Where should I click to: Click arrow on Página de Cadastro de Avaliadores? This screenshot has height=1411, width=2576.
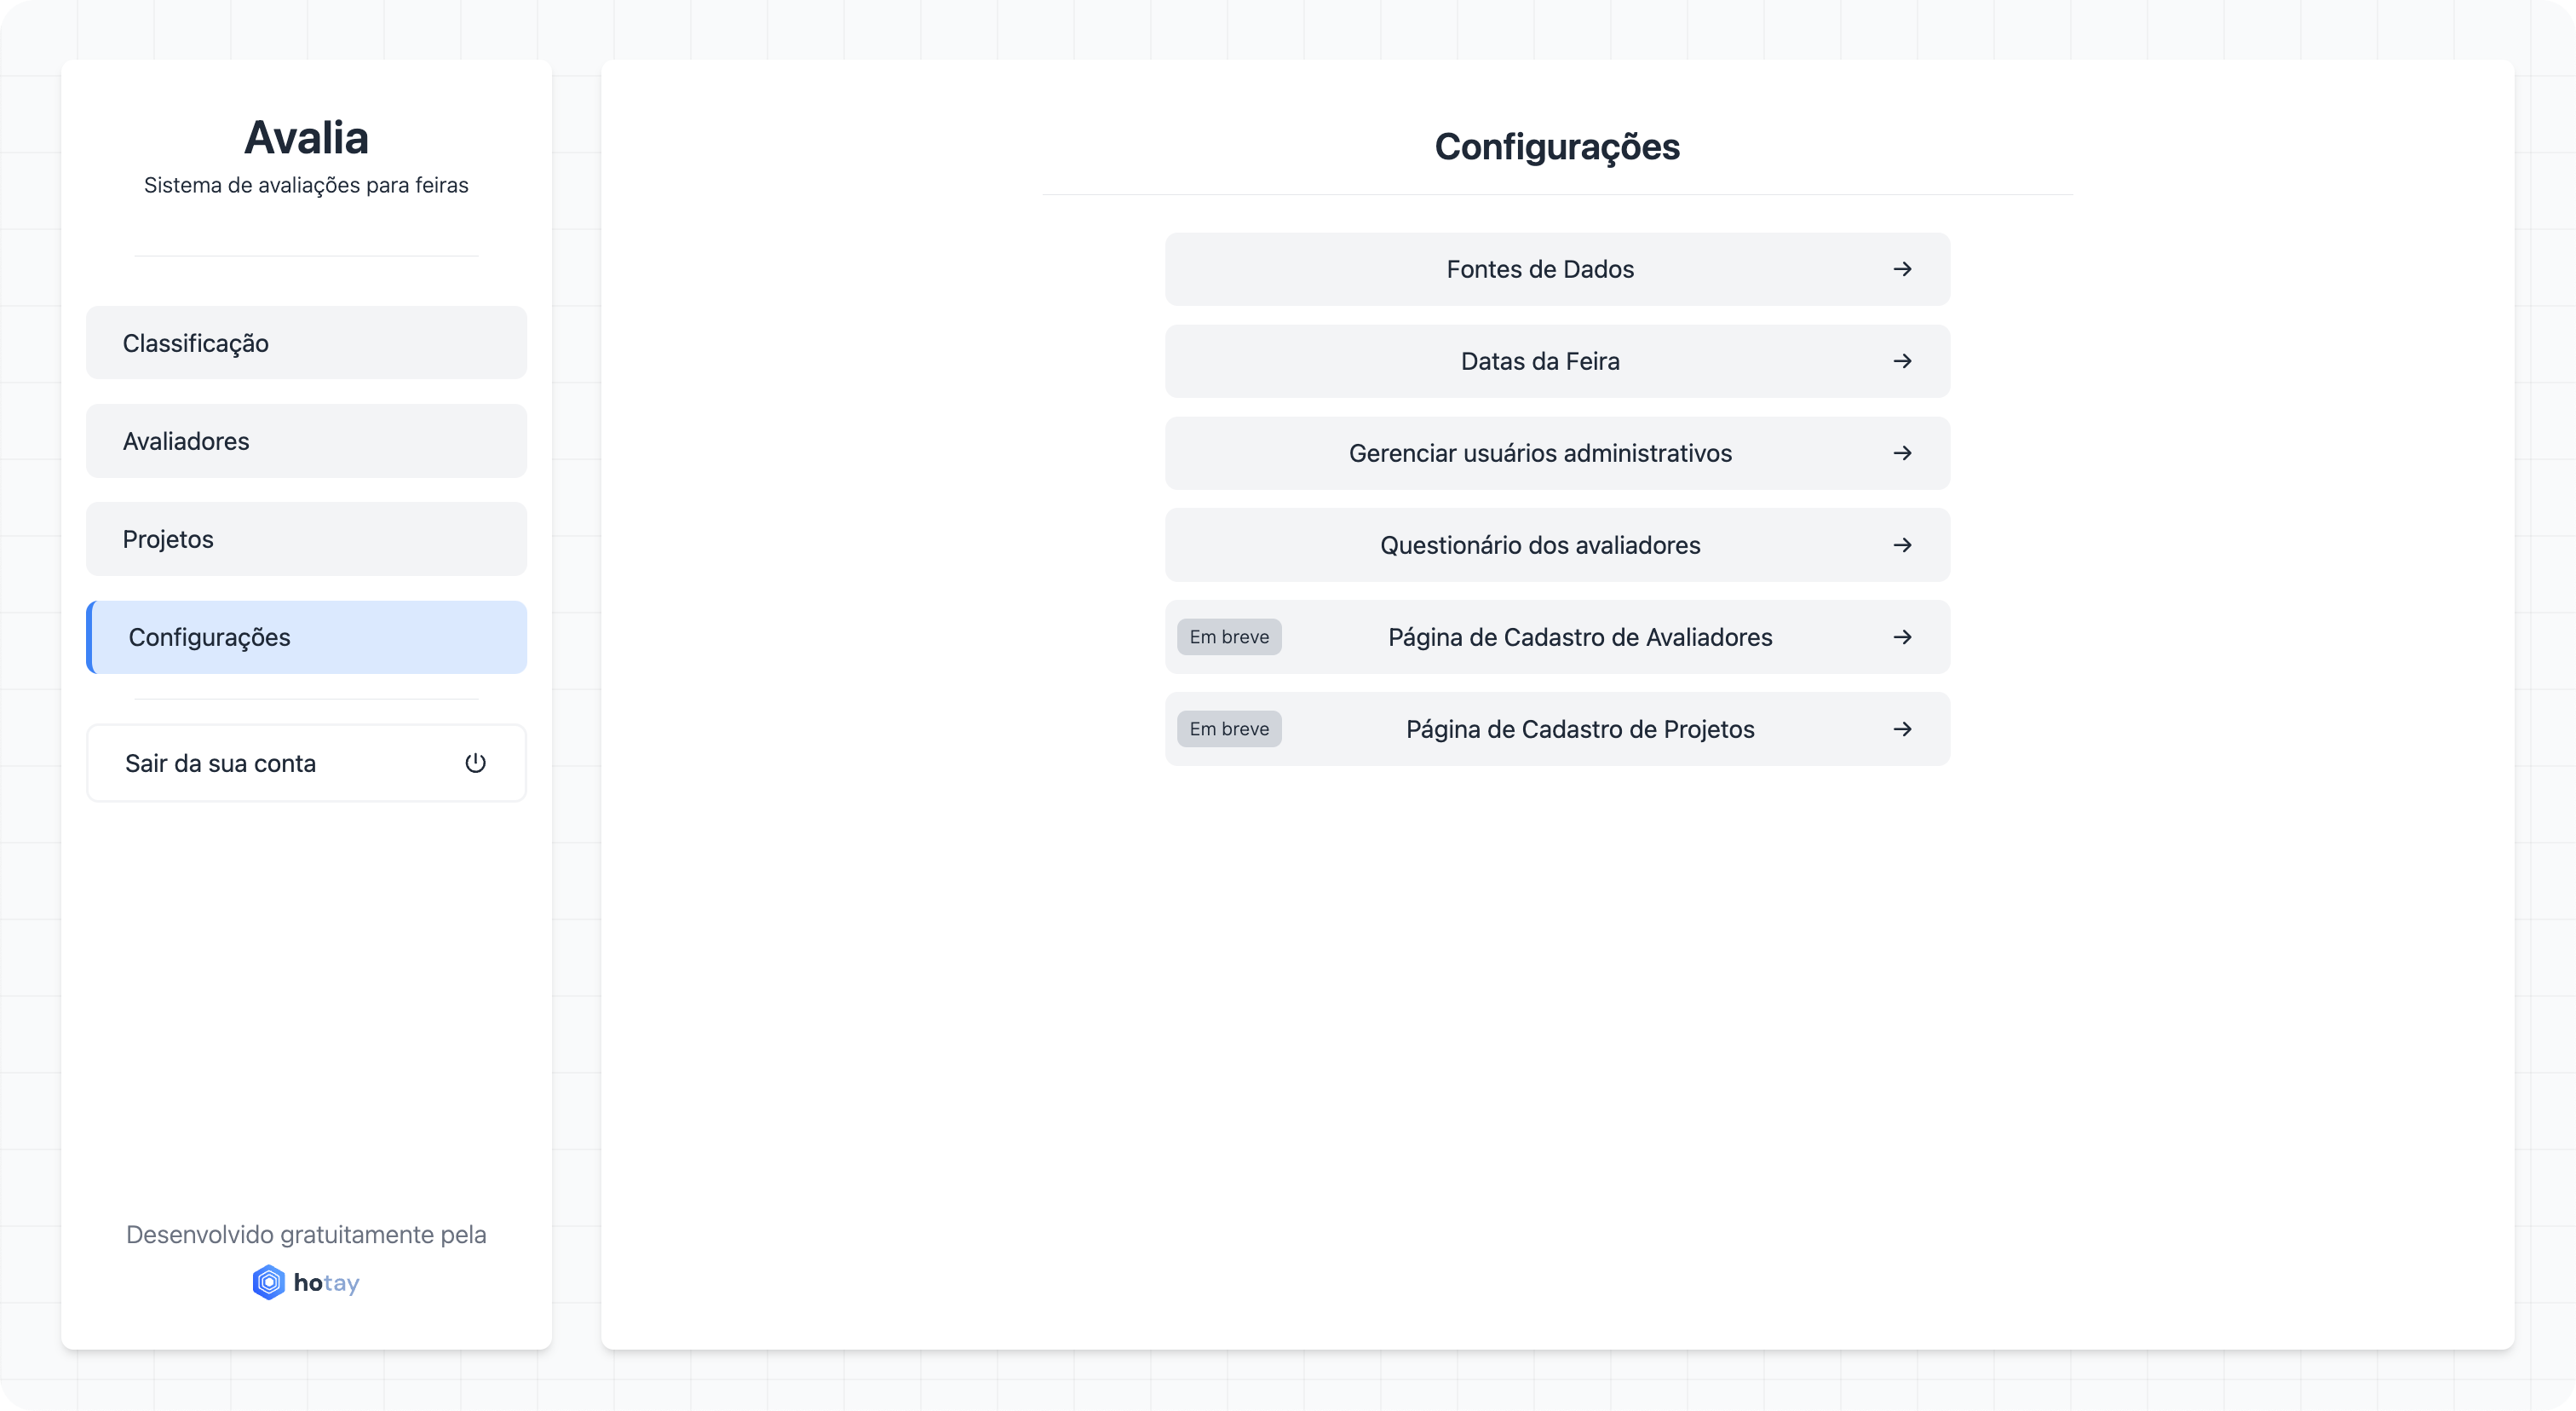pyautogui.click(x=1902, y=637)
